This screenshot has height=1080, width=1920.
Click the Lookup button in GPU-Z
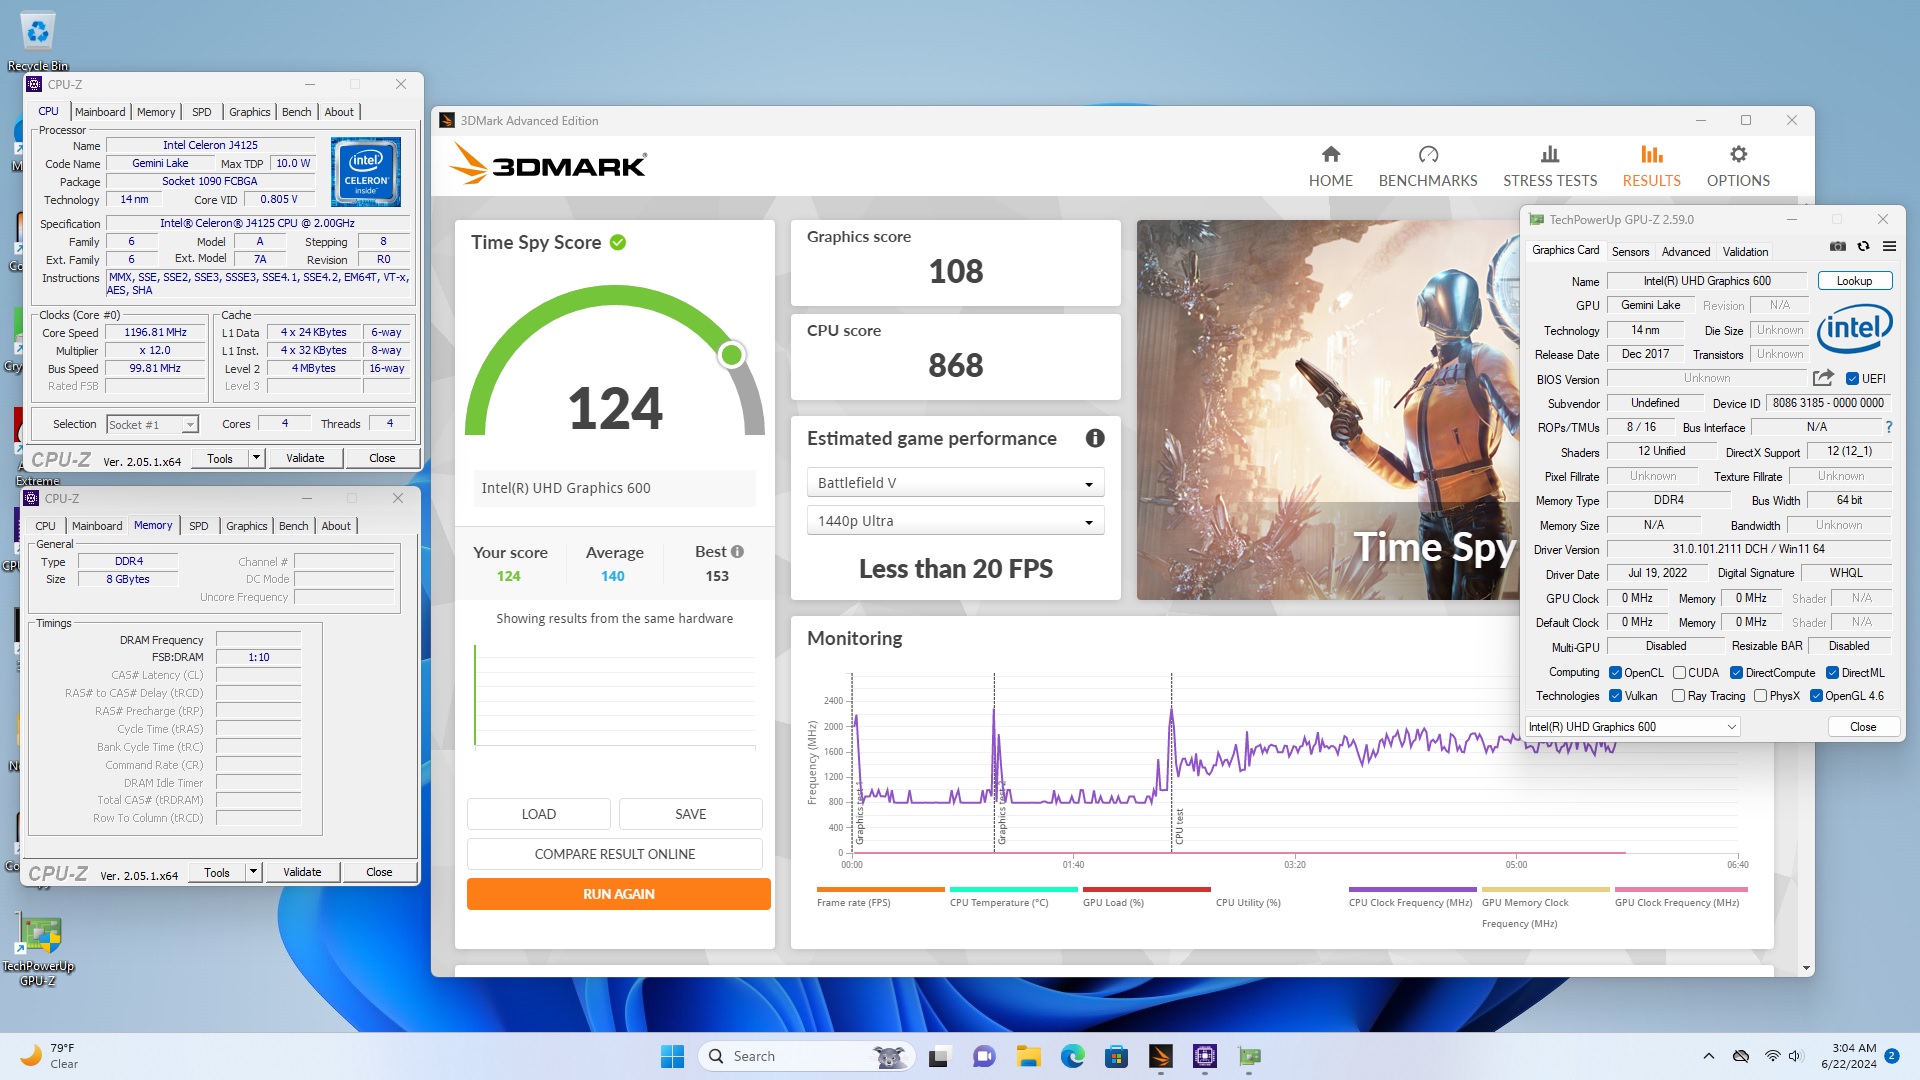coord(1854,281)
